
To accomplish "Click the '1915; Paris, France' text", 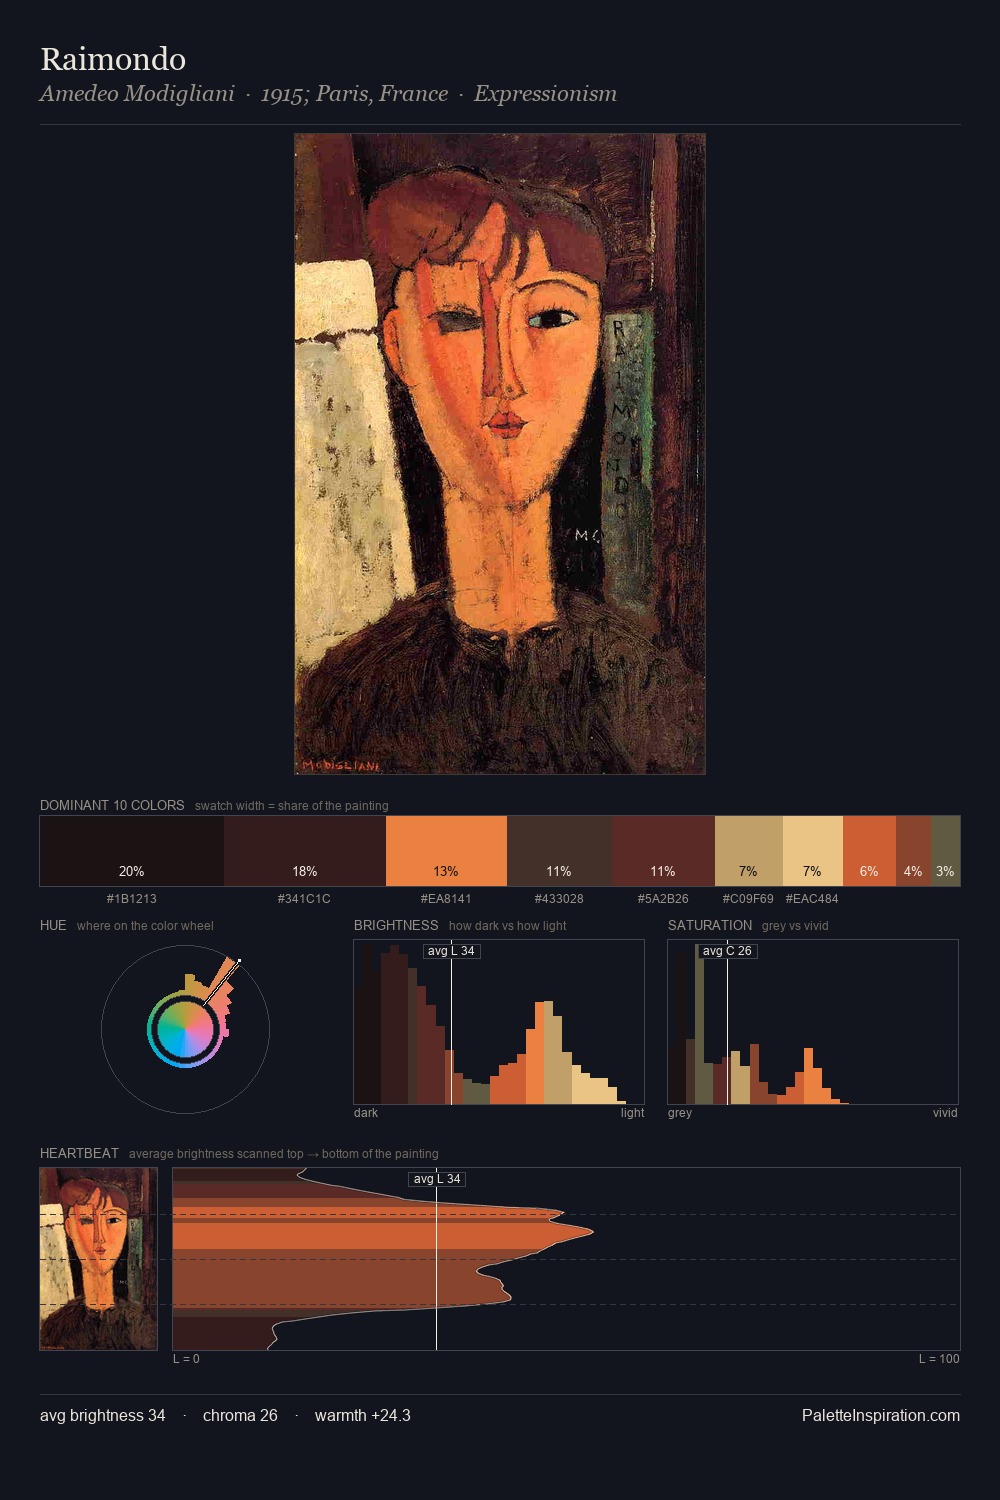I will point(354,94).
